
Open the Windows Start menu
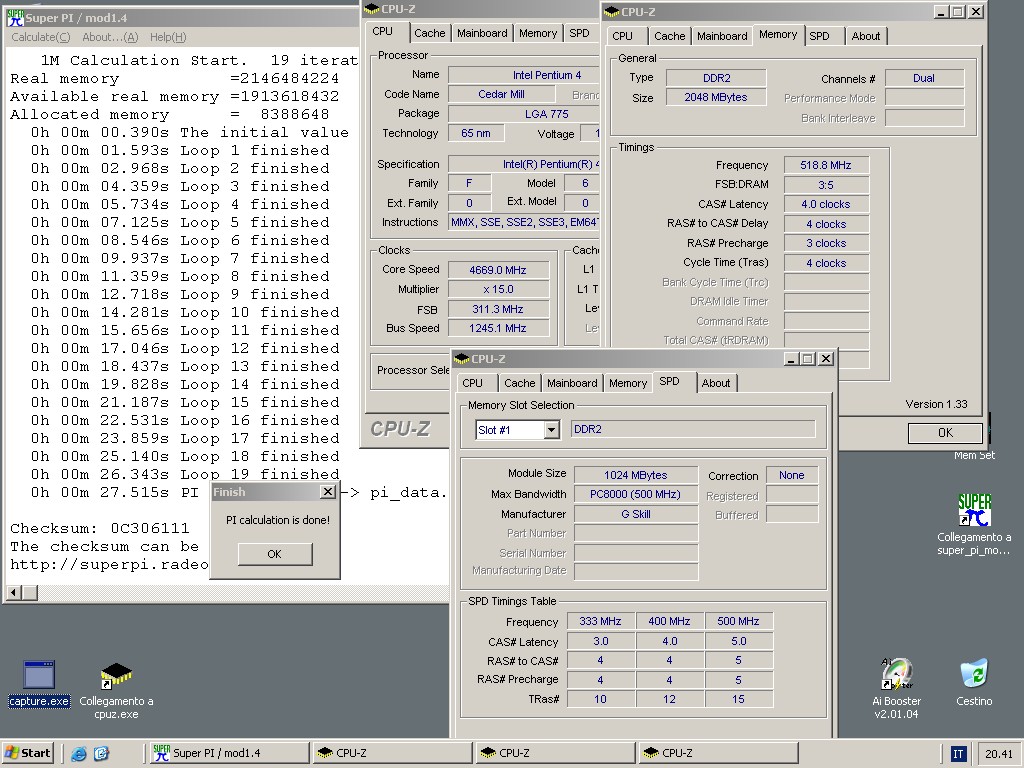point(28,753)
